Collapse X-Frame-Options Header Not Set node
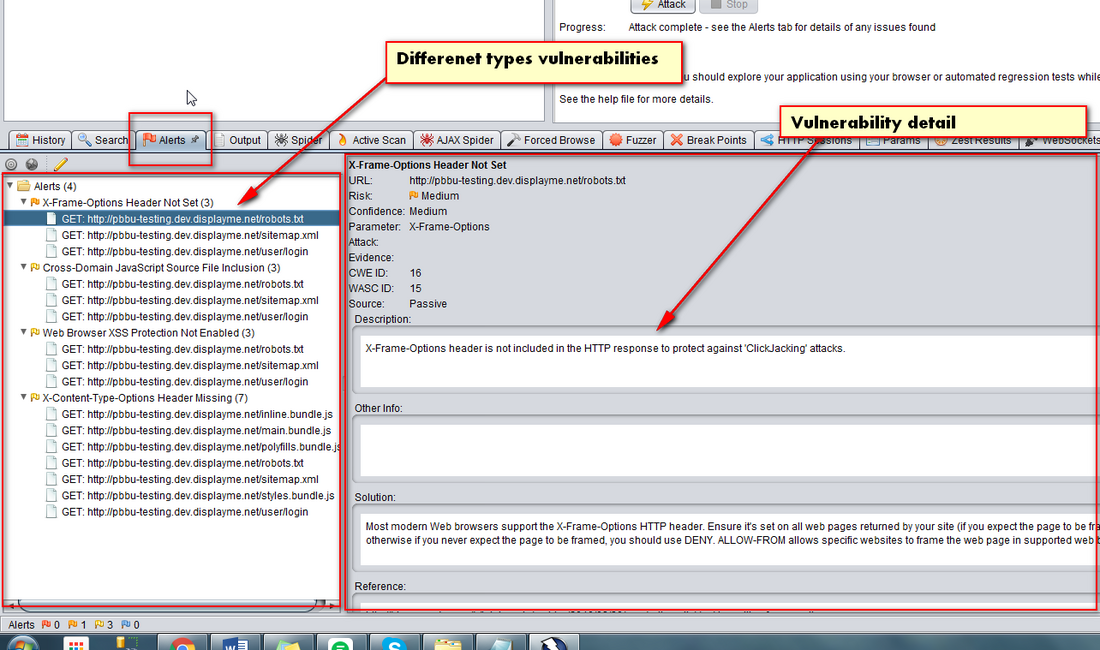Screen dimensions: 1100x650 [x=22, y=202]
